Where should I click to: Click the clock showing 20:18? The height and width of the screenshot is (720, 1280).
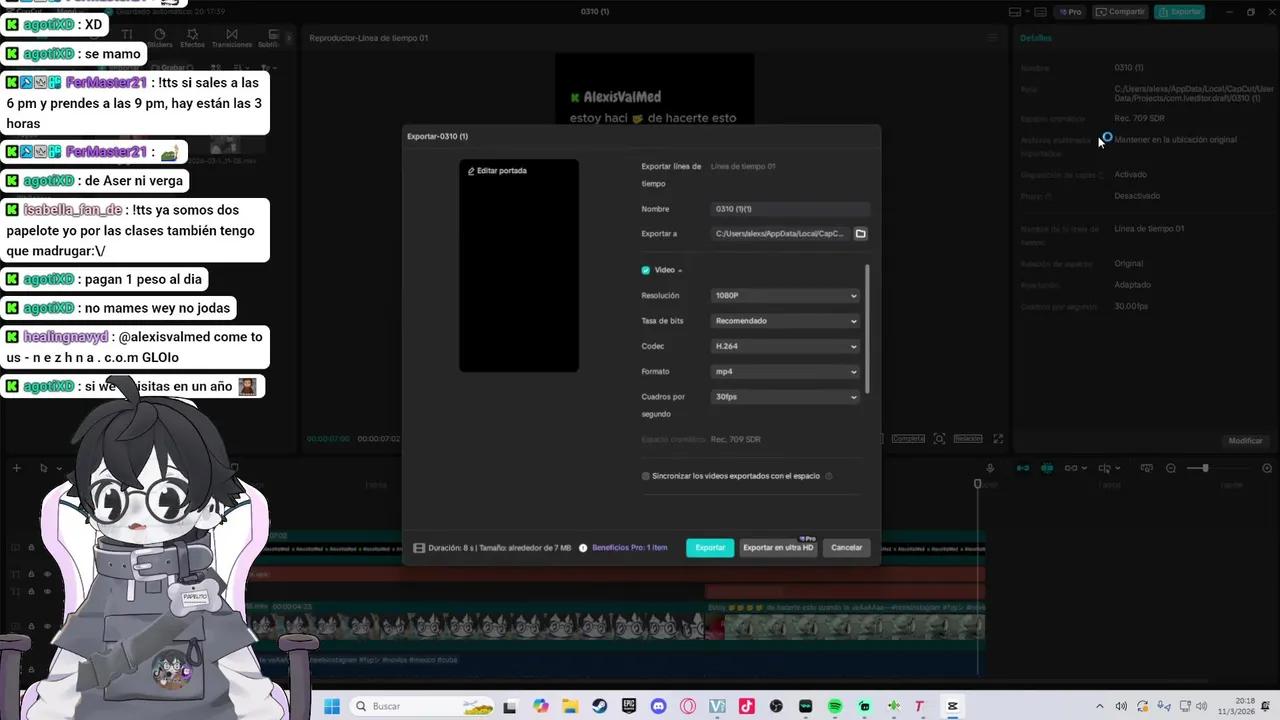[1245, 701]
